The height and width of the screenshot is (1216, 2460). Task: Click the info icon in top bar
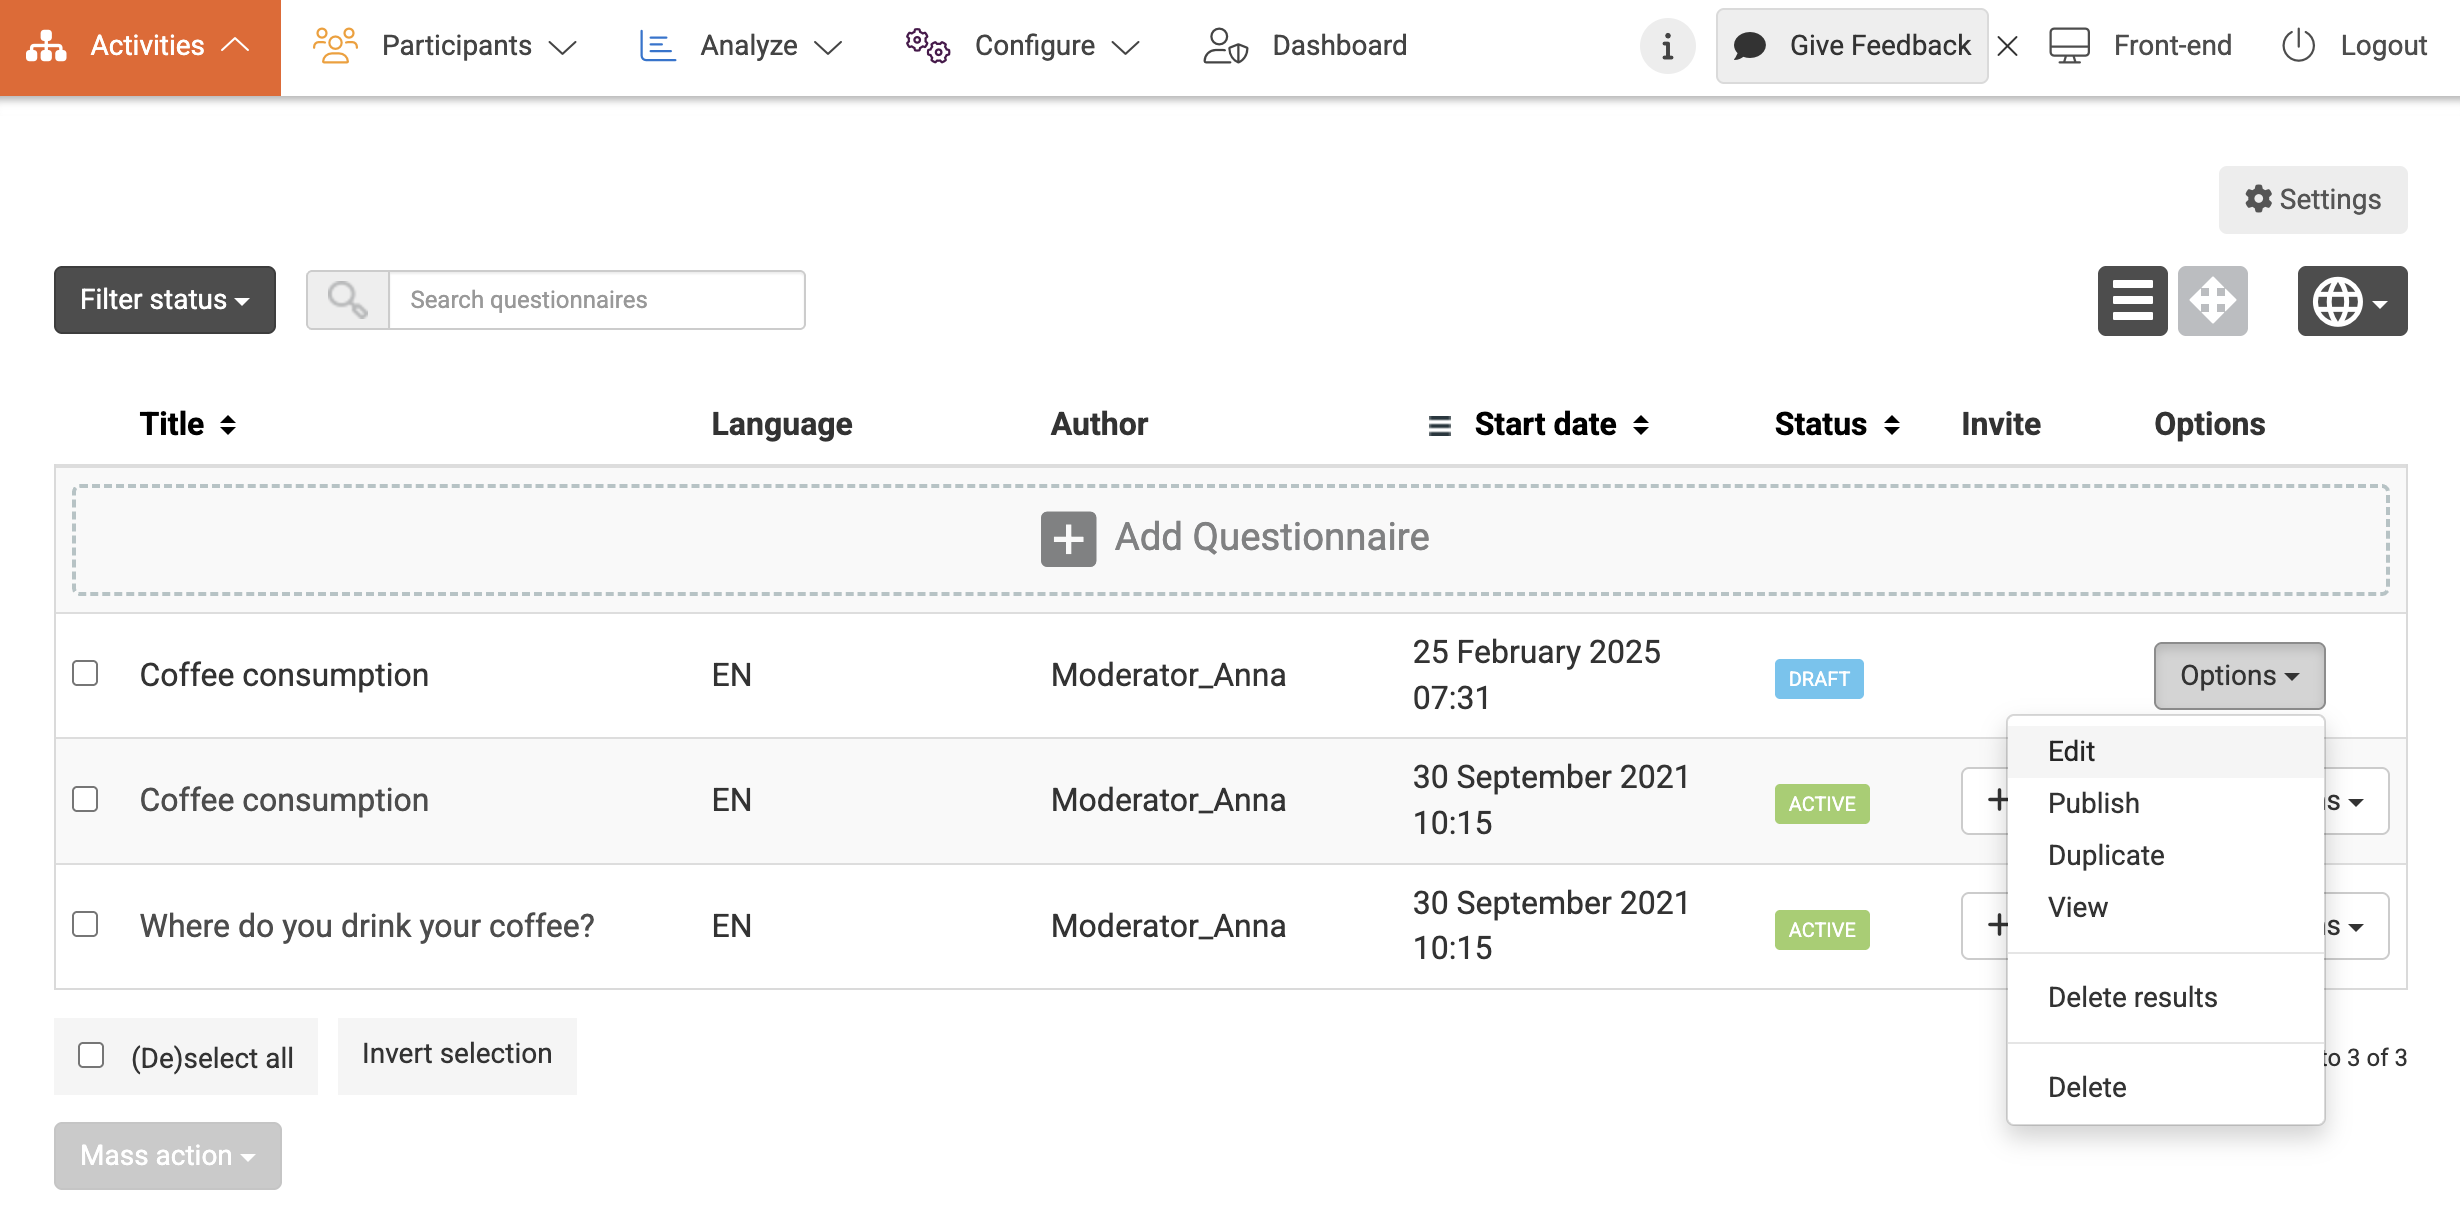[x=1667, y=46]
